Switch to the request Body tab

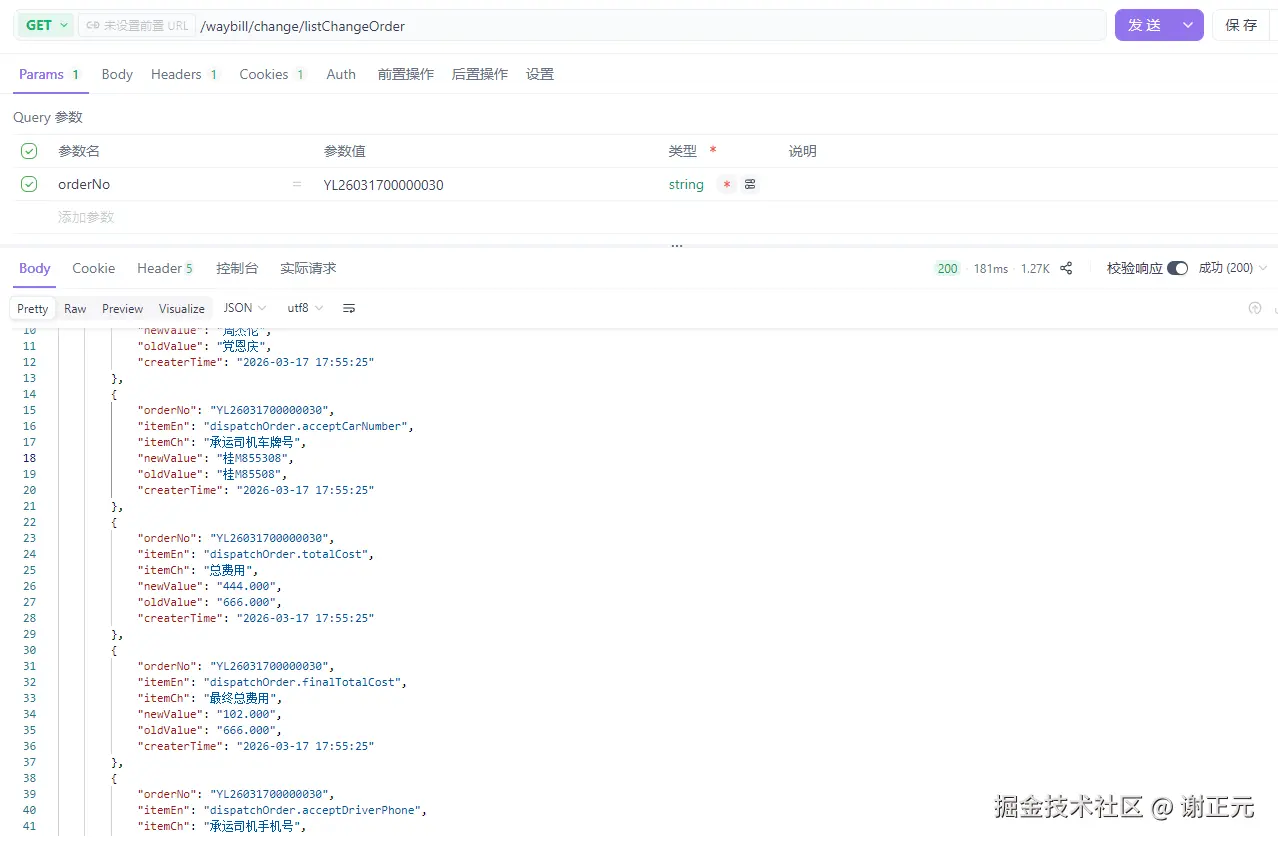click(x=117, y=74)
